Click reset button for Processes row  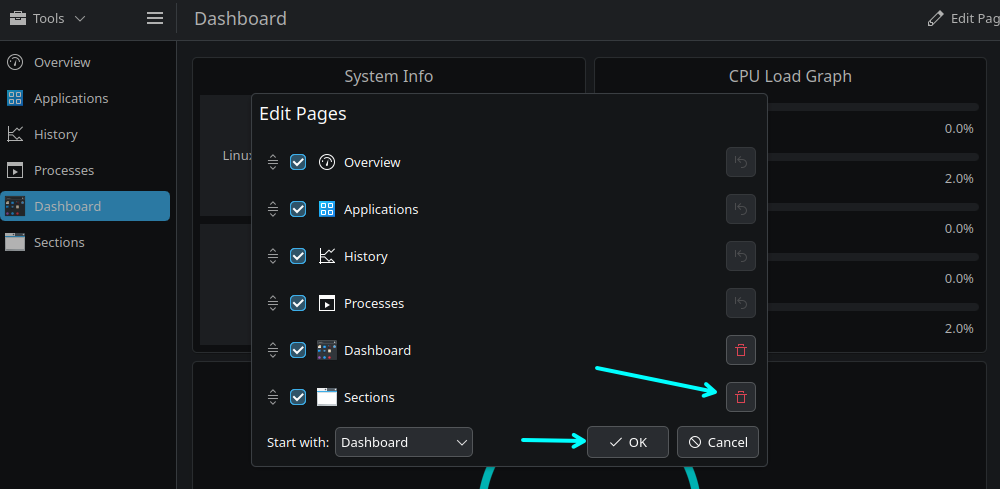click(740, 303)
